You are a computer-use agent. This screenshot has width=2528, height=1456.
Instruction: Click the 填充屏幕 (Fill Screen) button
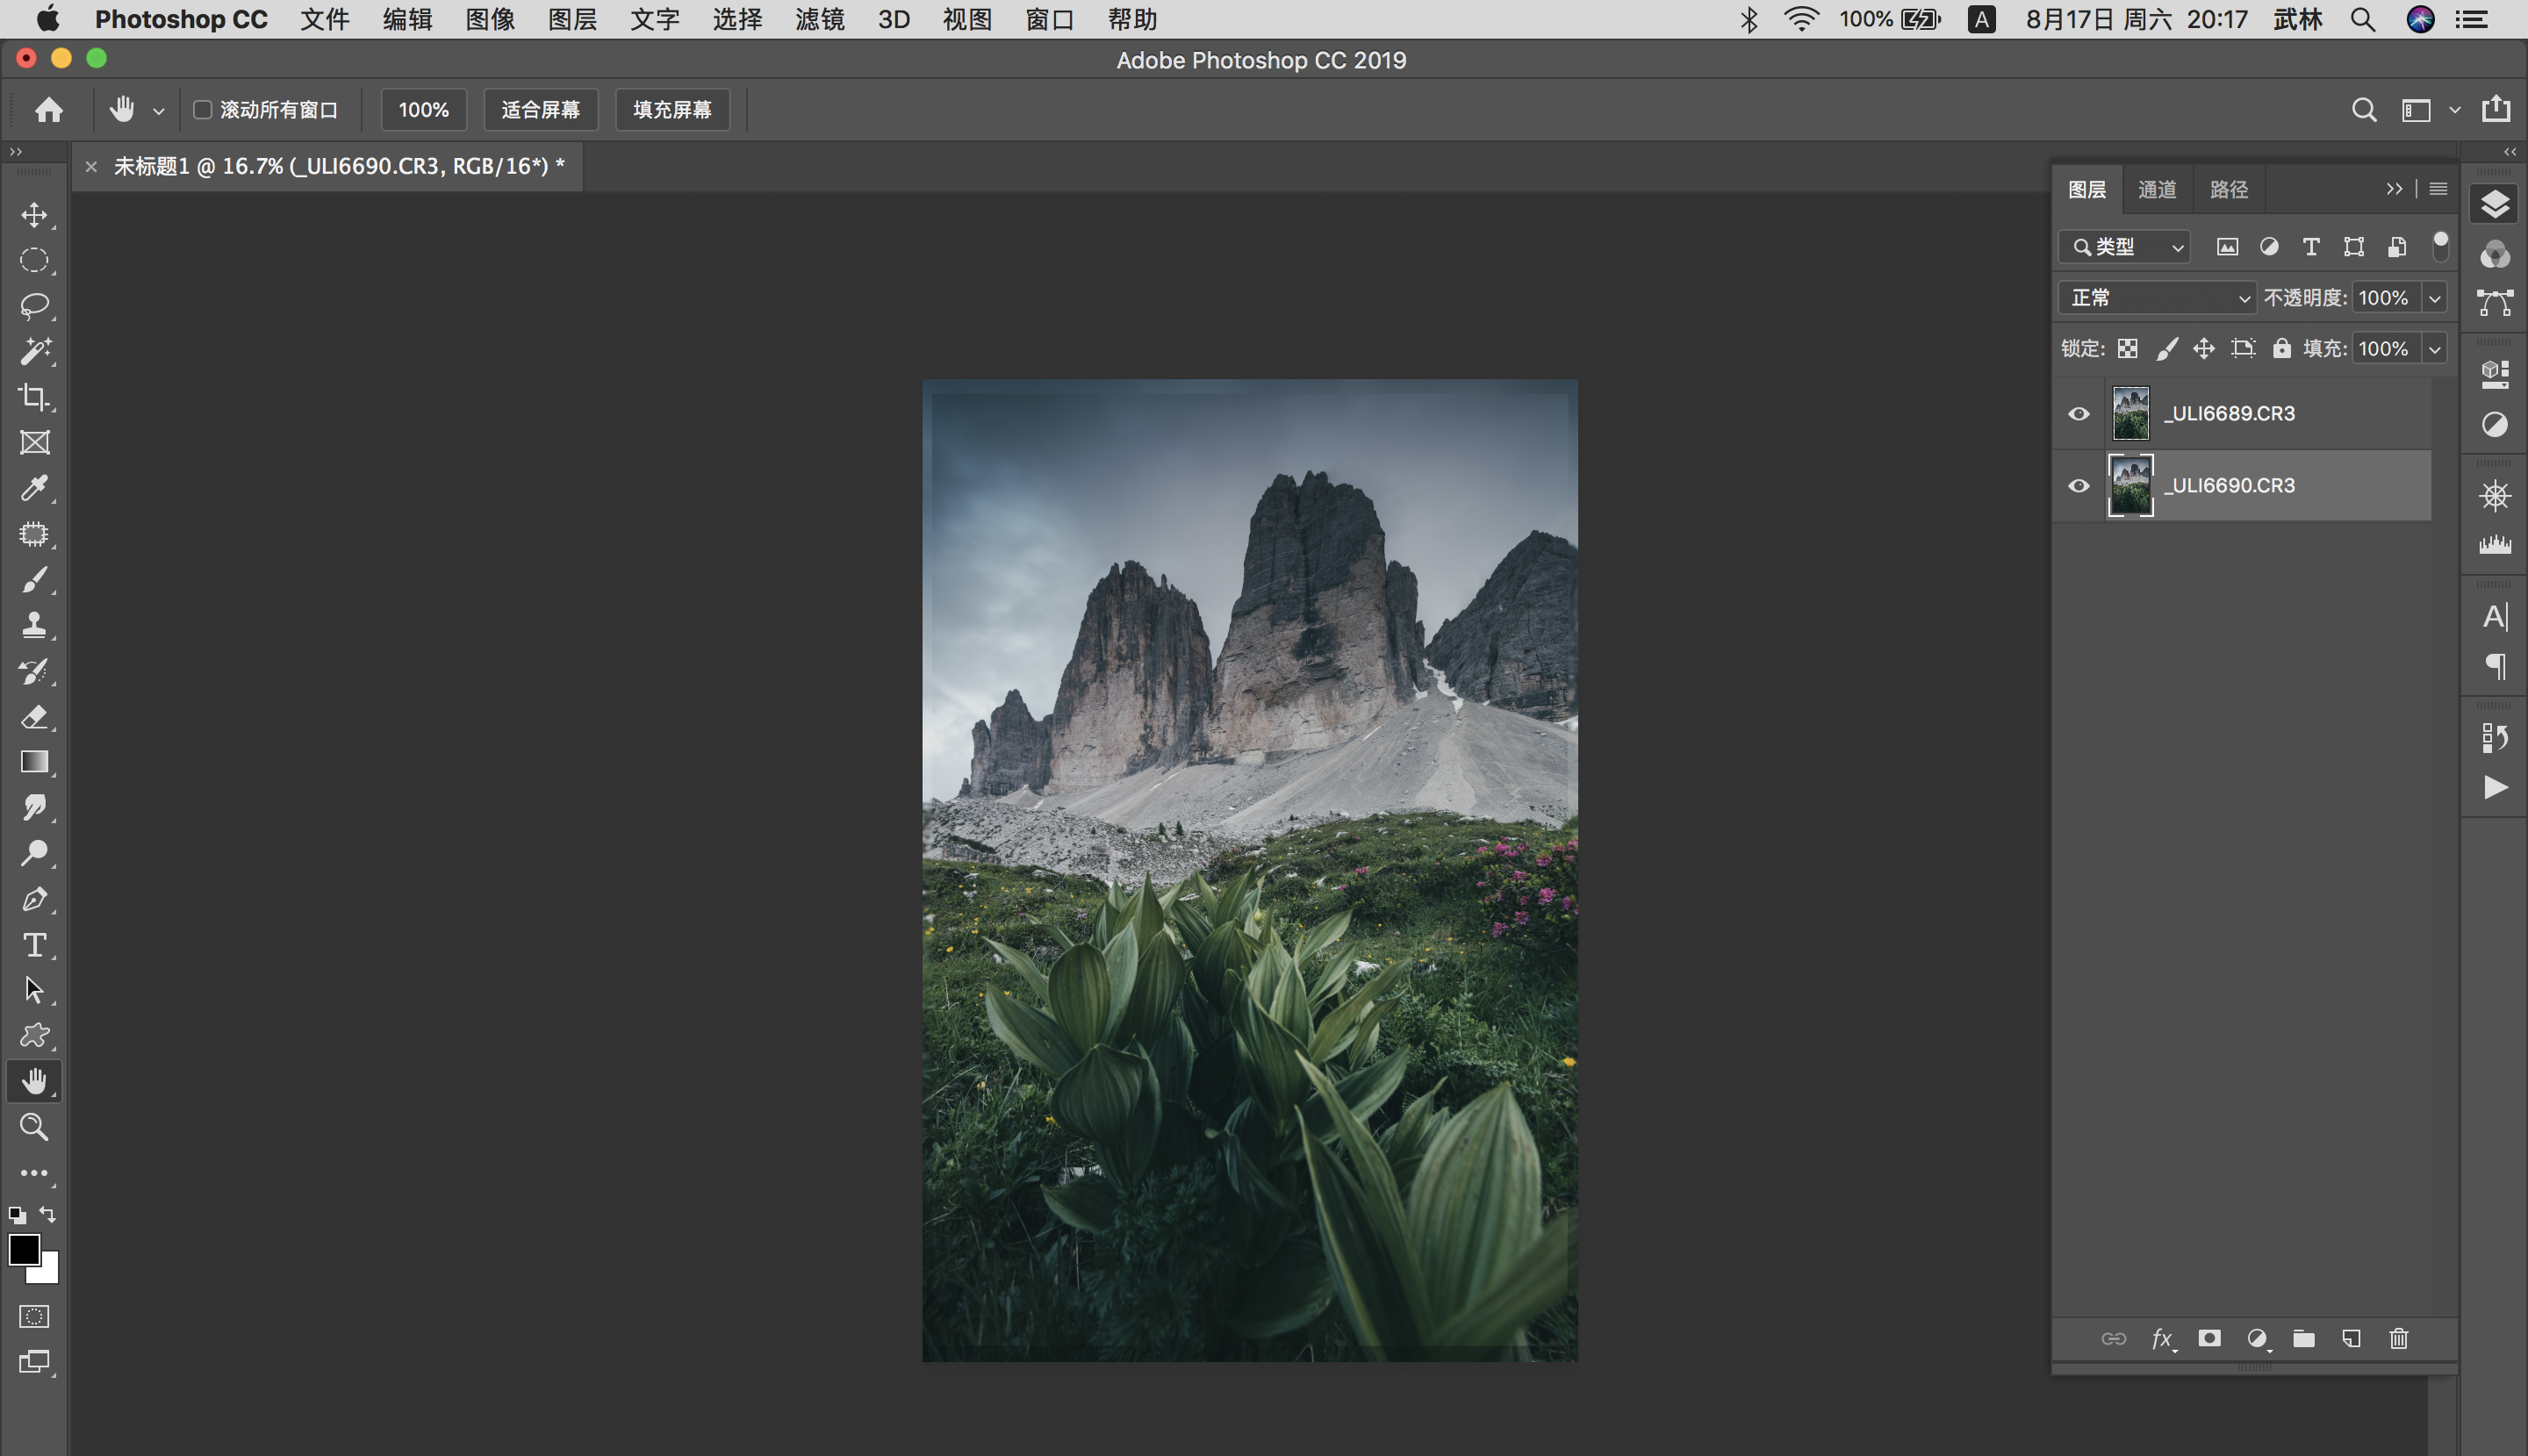click(672, 110)
